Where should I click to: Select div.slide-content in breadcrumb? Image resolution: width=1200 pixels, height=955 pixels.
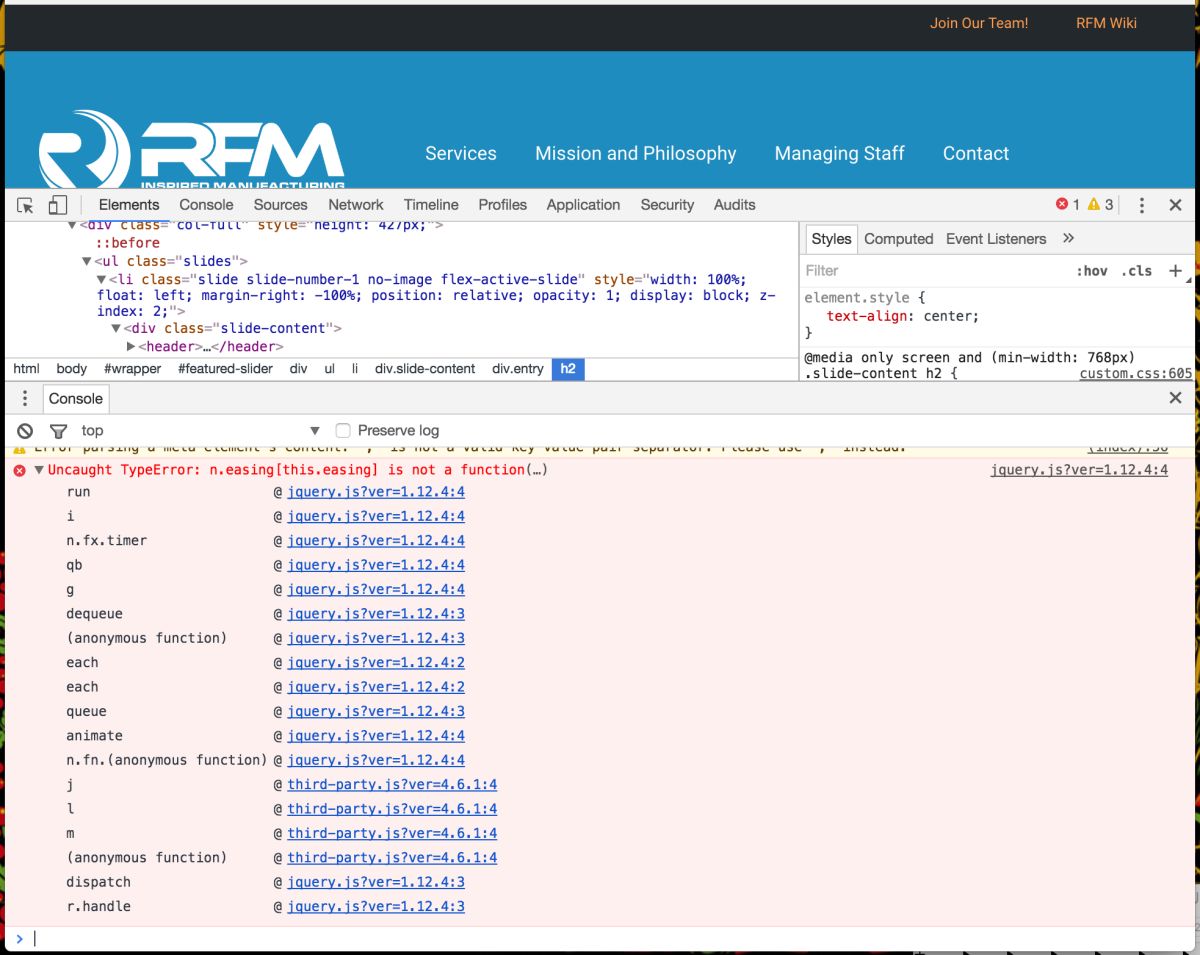[x=425, y=369]
